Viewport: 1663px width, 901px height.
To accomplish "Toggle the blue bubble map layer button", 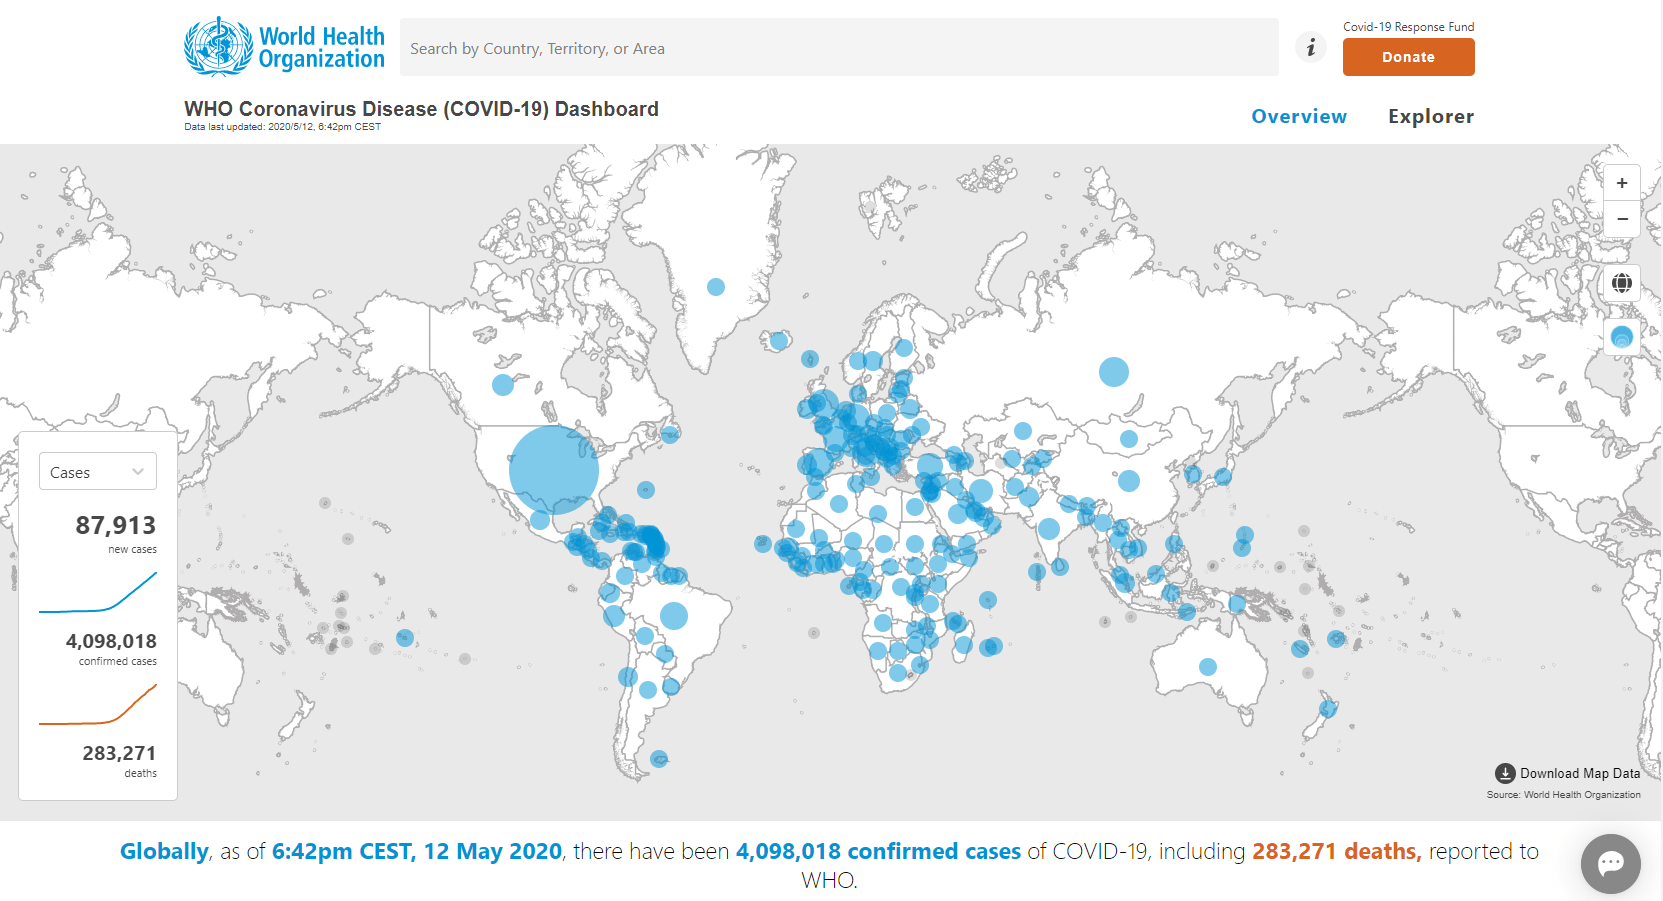I will point(1621,337).
